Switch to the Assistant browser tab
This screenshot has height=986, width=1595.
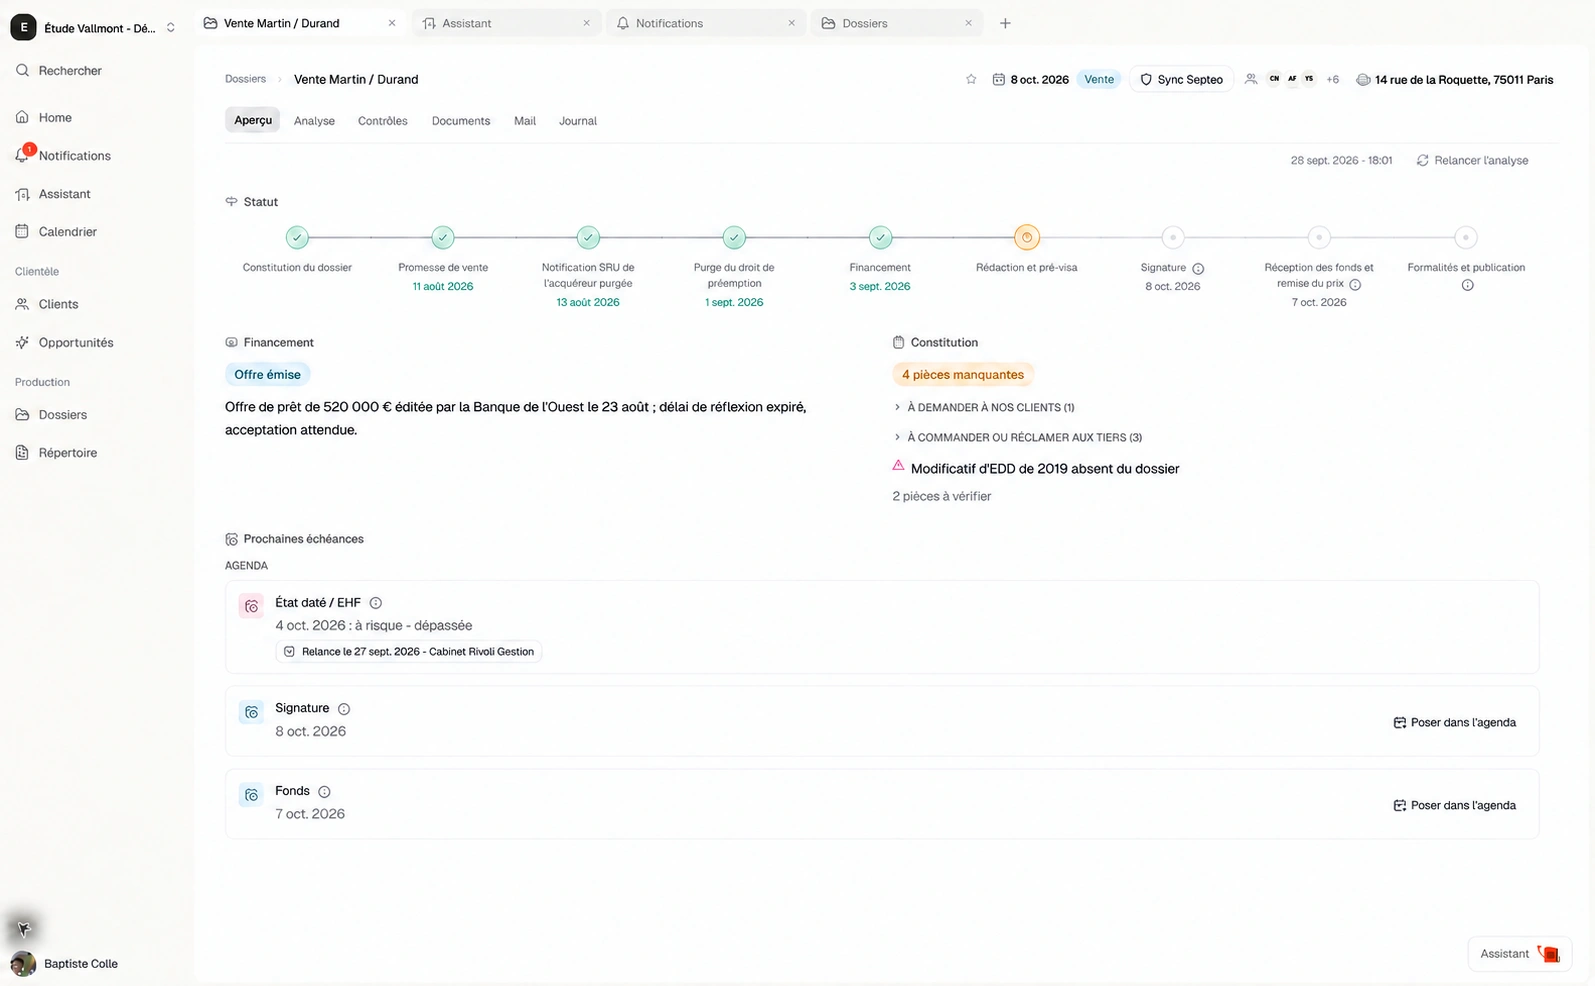(507, 23)
